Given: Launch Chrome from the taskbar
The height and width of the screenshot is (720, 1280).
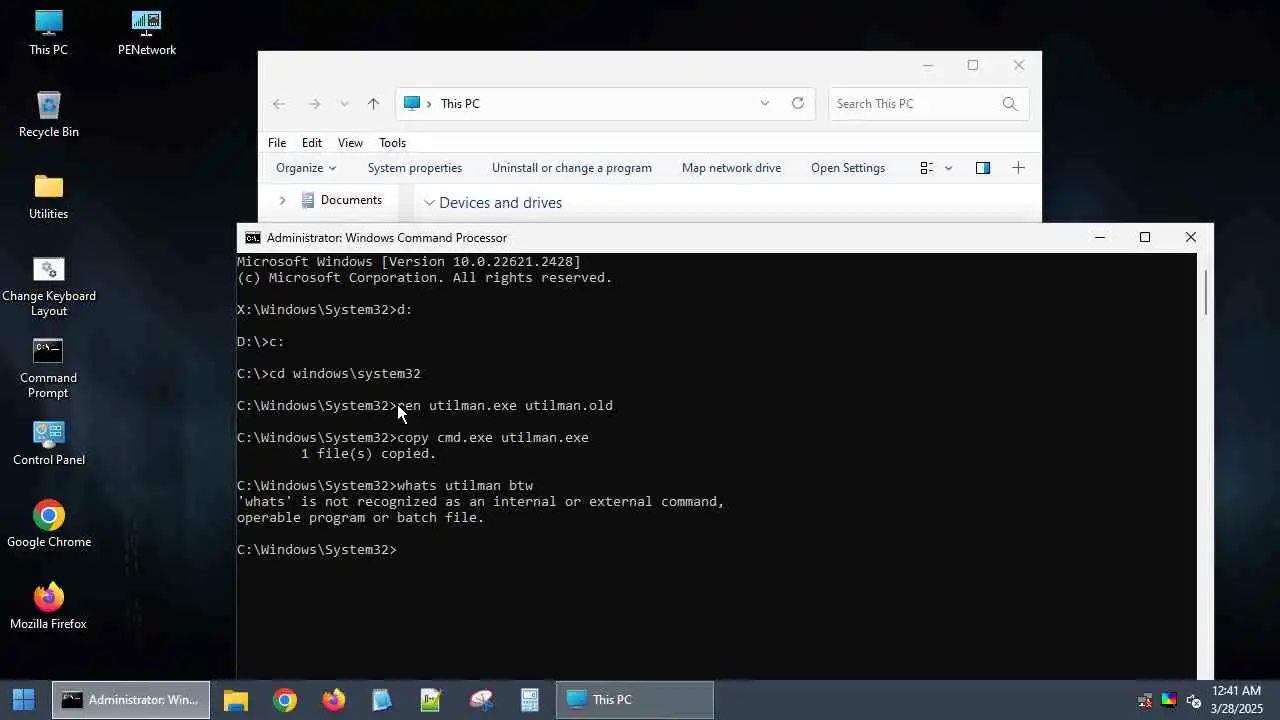Looking at the screenshot, I should 285,700.
